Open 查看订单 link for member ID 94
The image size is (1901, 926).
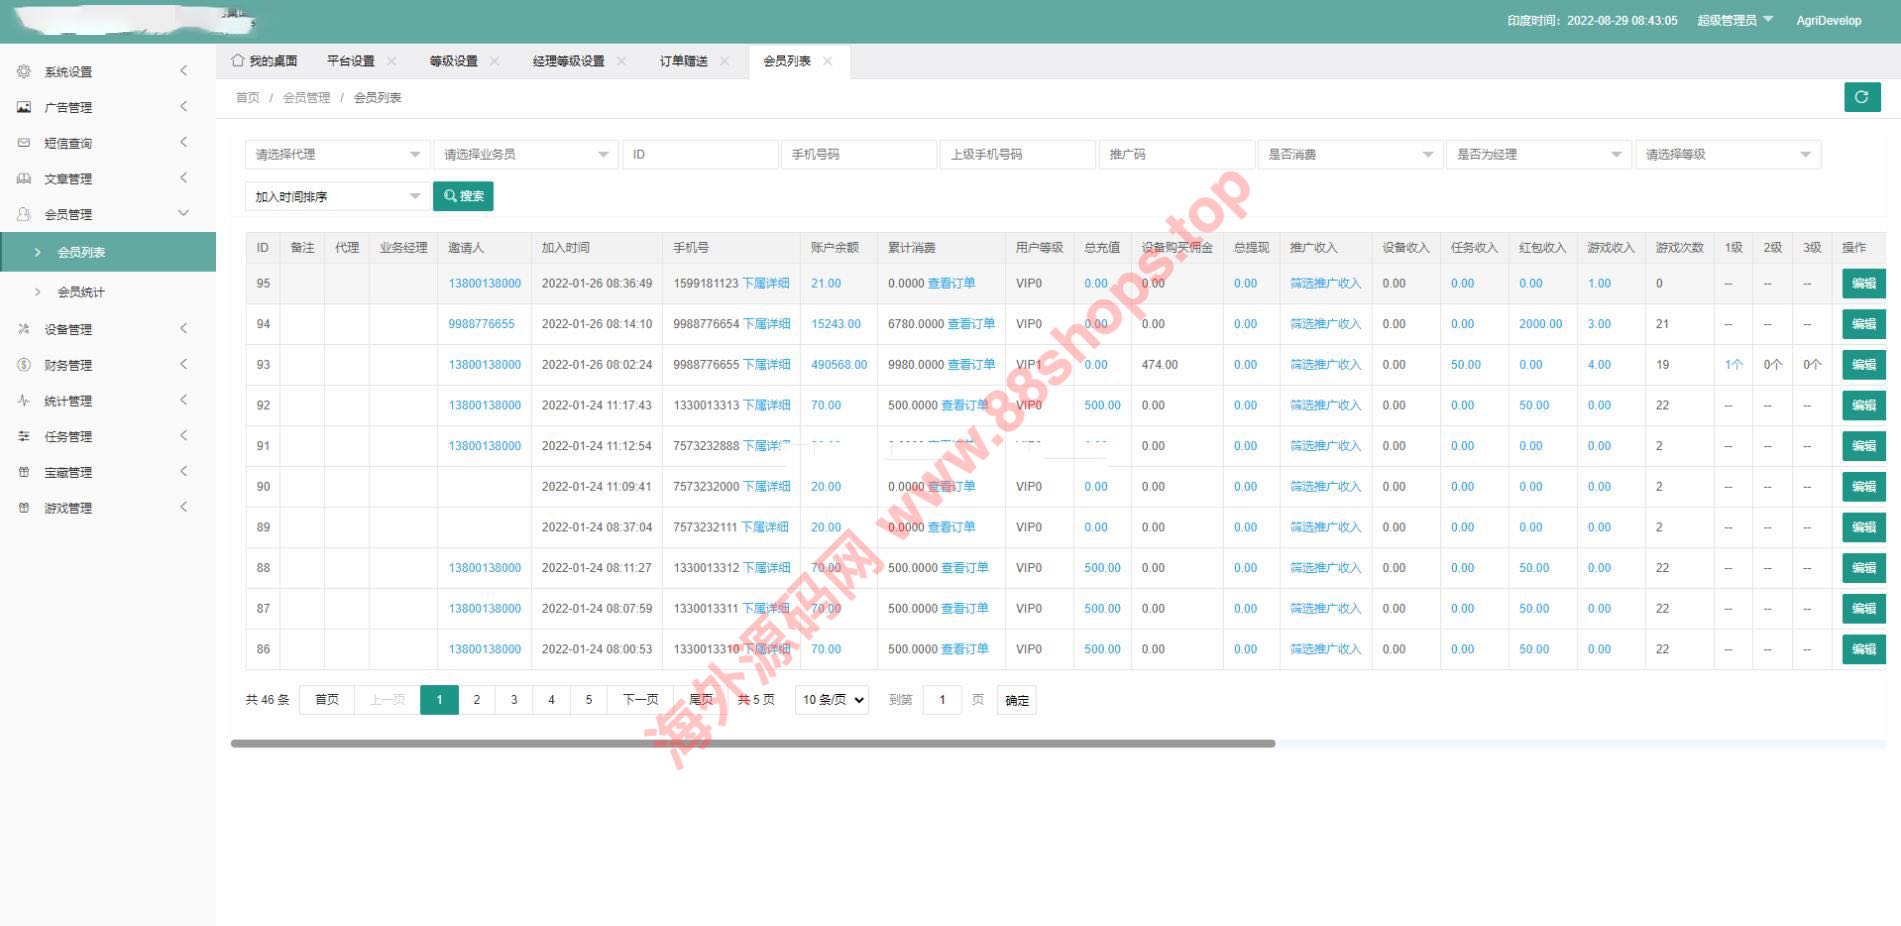(970, 324)
